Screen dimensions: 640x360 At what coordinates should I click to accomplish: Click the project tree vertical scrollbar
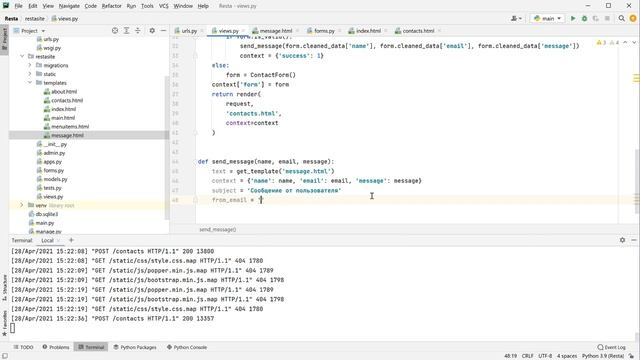point(167,147)
